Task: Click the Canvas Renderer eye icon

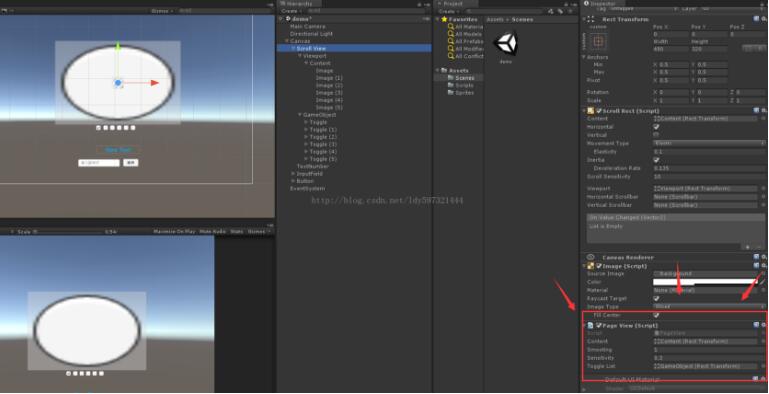Action: point(590,257)
